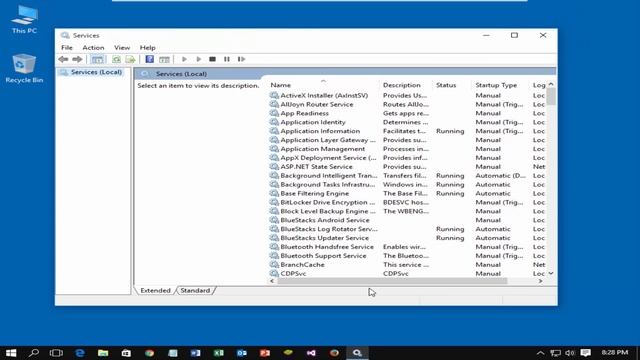Viewport: 640px width, 360px height.
Task: Select Application Layer Gateway service
Action: (328, 140)
